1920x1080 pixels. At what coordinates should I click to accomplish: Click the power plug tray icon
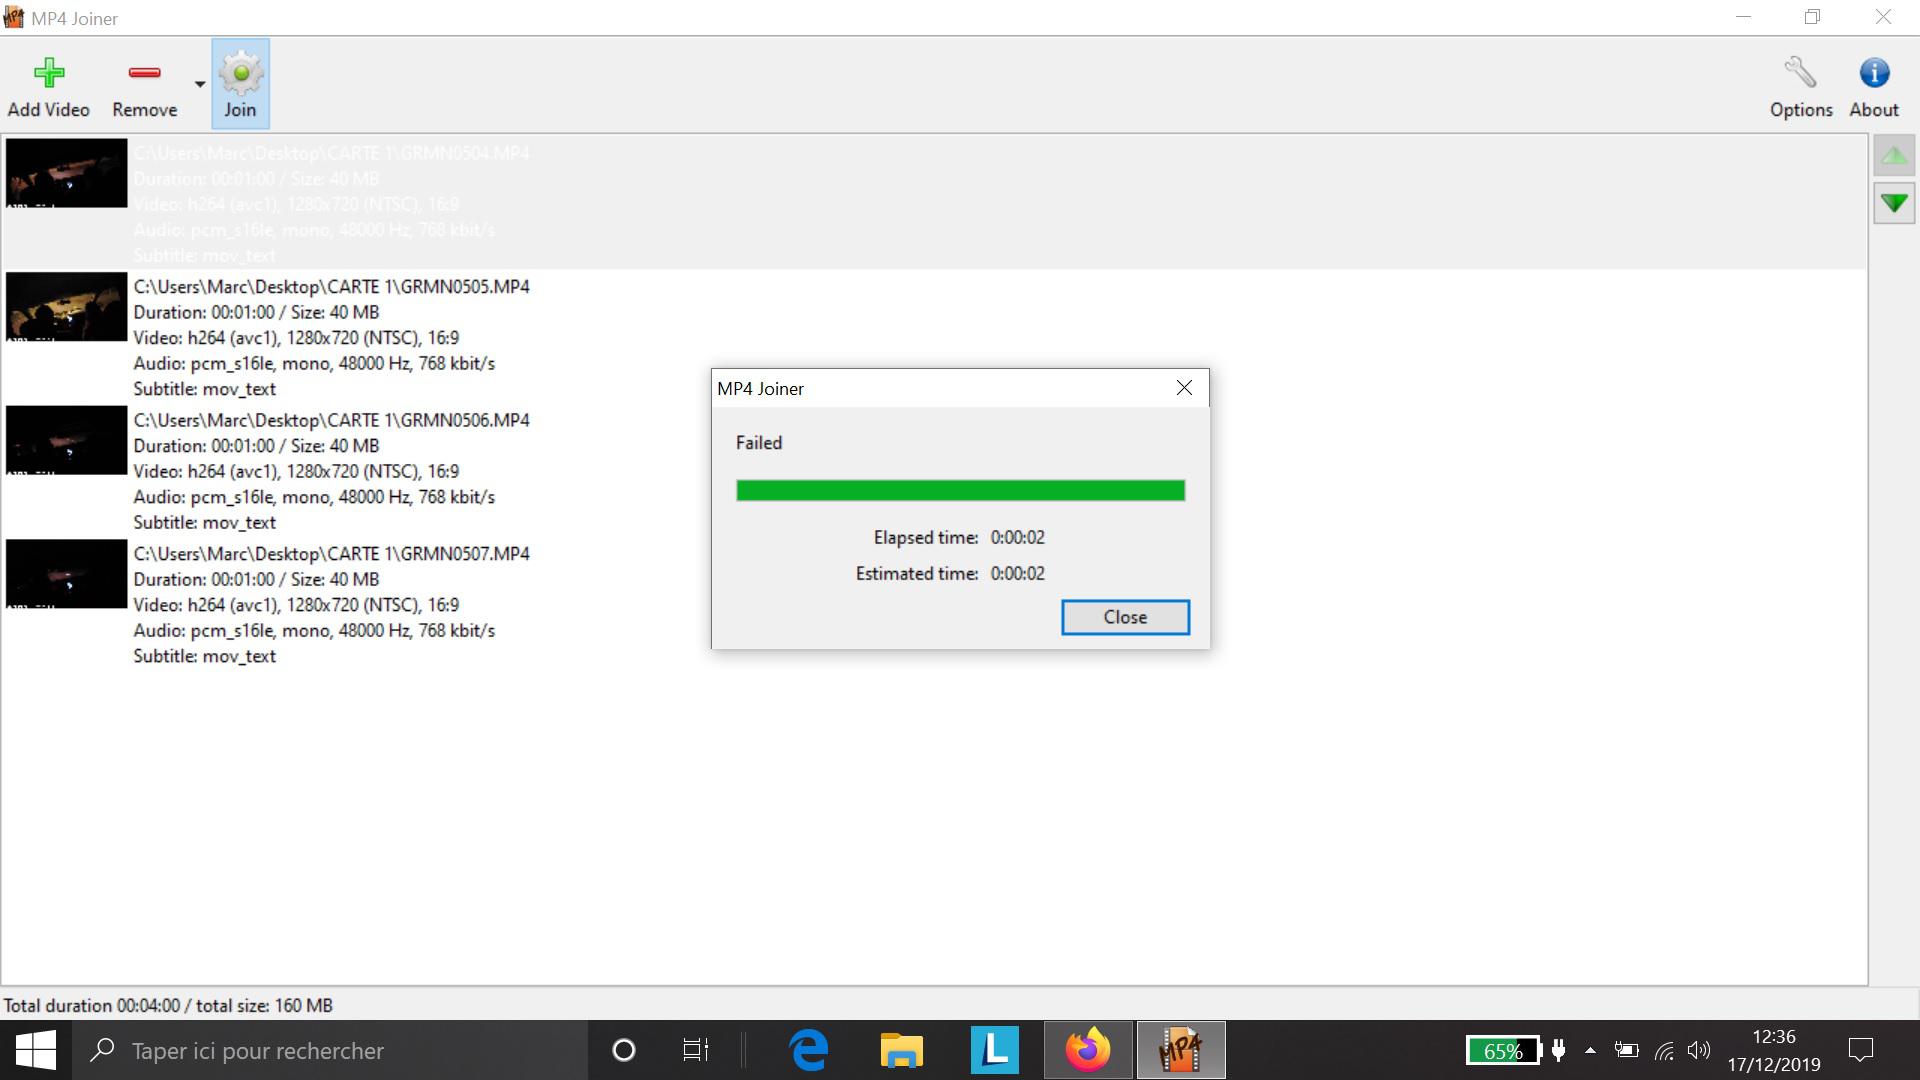pyautogui.click(x=1558, y=1051)
